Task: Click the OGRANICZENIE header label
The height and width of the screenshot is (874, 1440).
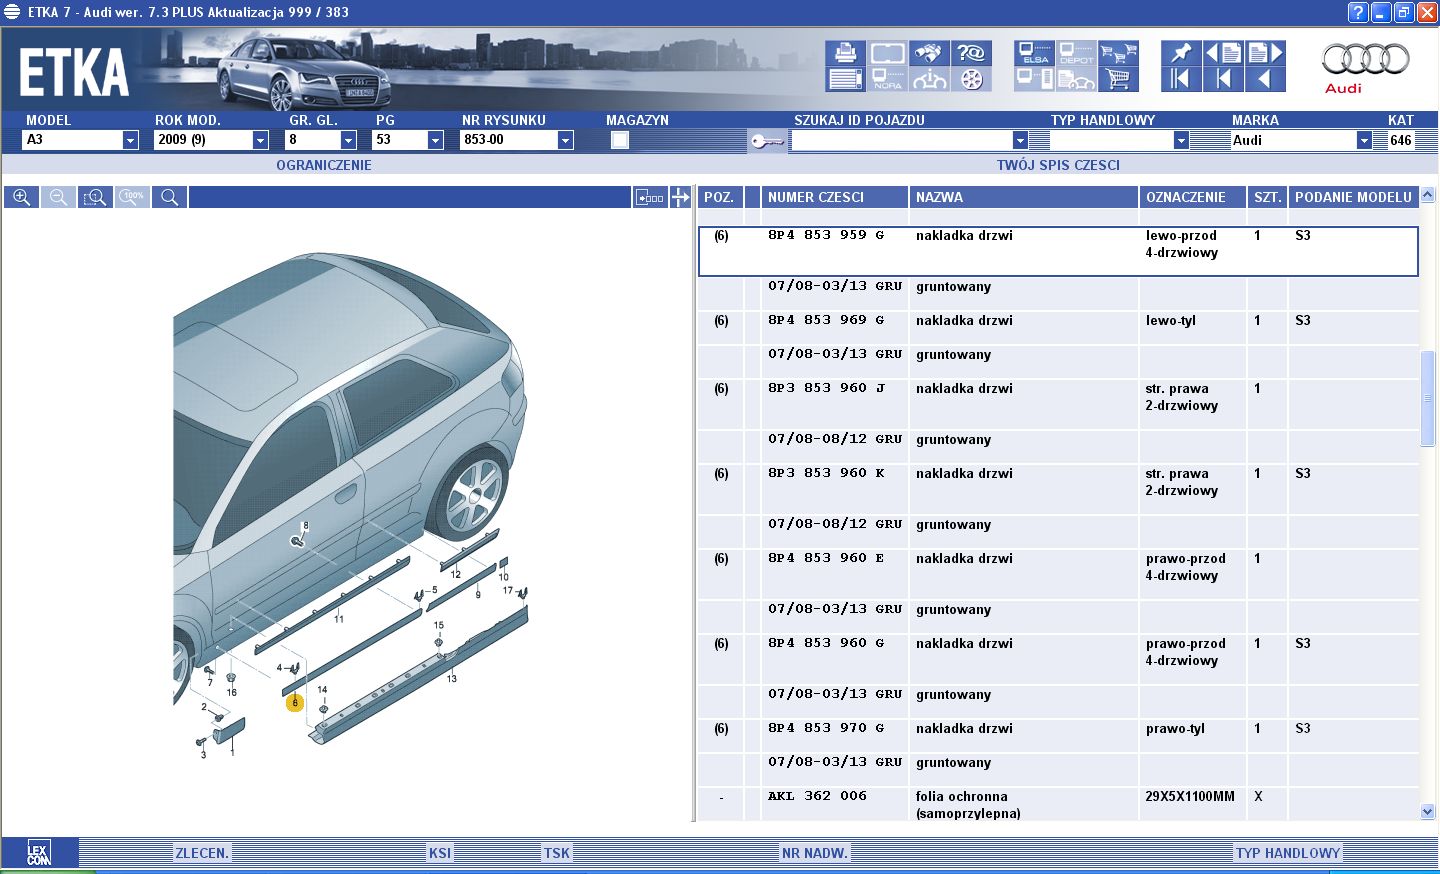Action: [x=324, y=165]
